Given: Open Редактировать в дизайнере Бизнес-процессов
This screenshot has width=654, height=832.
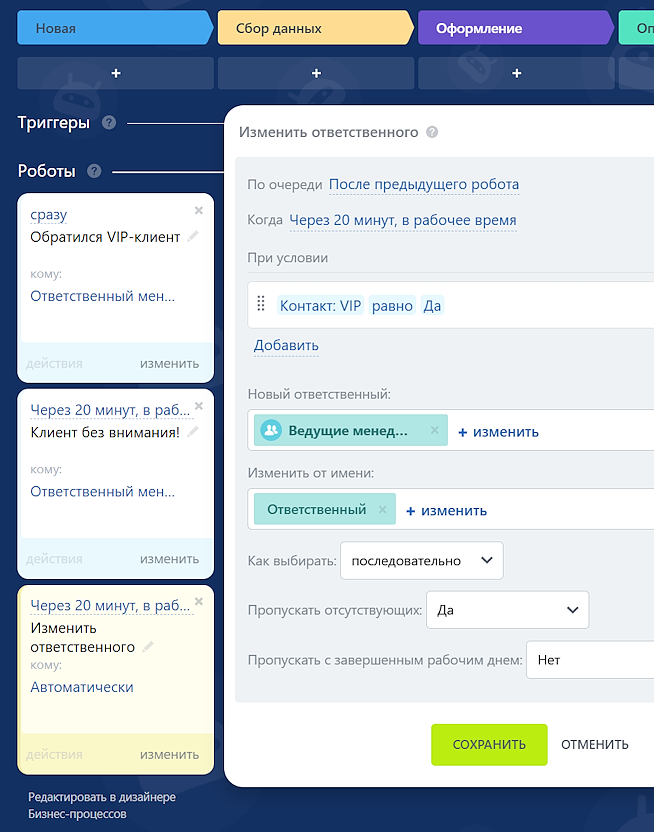Looking at the screenshot, I should click(x=102, y=805).
